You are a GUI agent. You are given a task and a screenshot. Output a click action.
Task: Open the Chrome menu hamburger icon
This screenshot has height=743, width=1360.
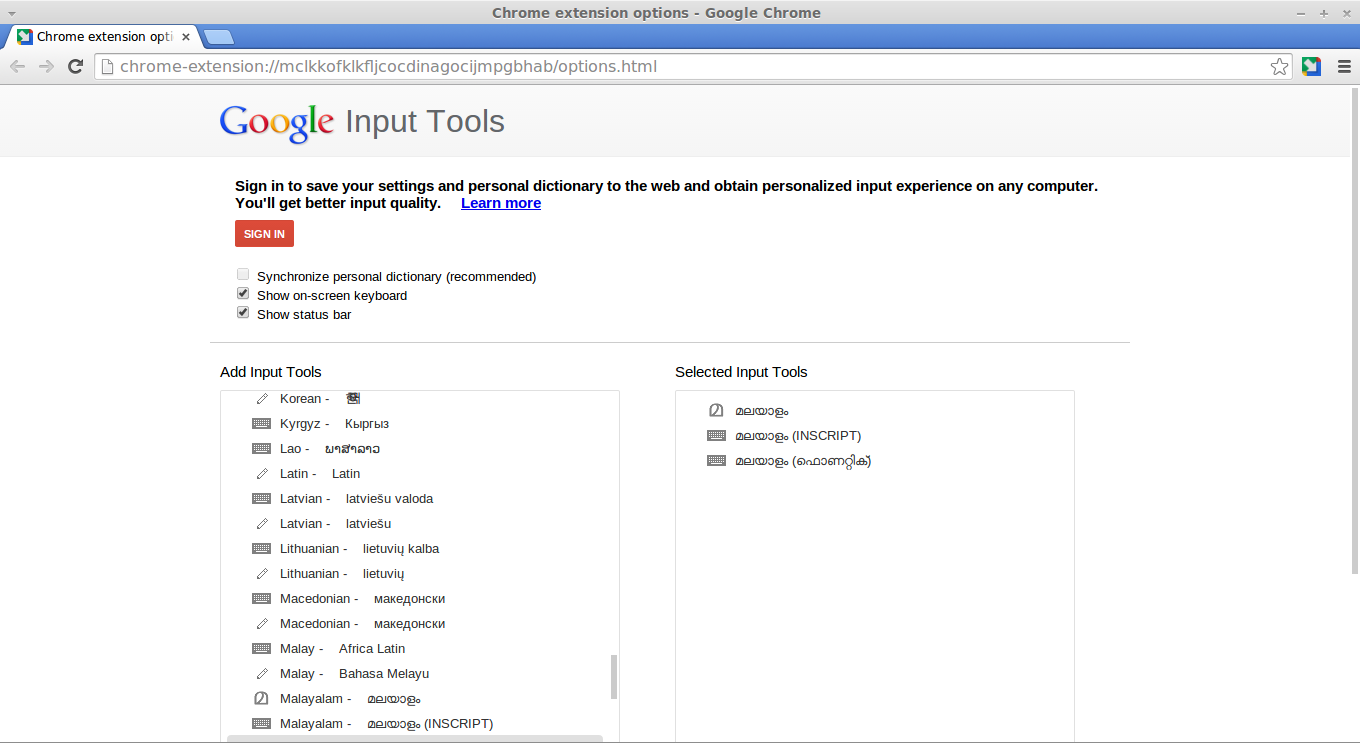pos(1344,67)
